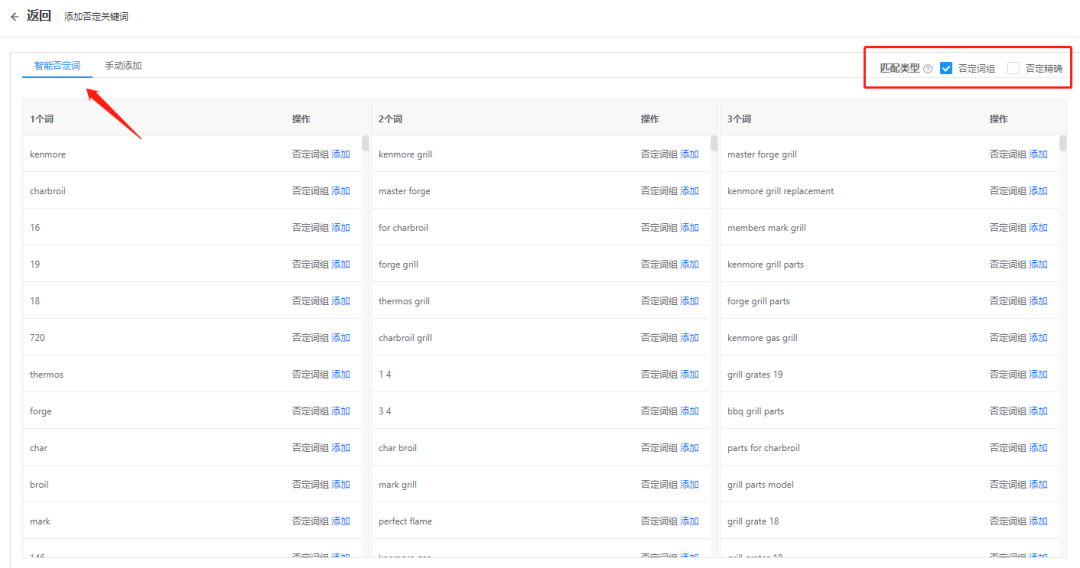Switch to the 智能否定词 tab

[57, 65]
